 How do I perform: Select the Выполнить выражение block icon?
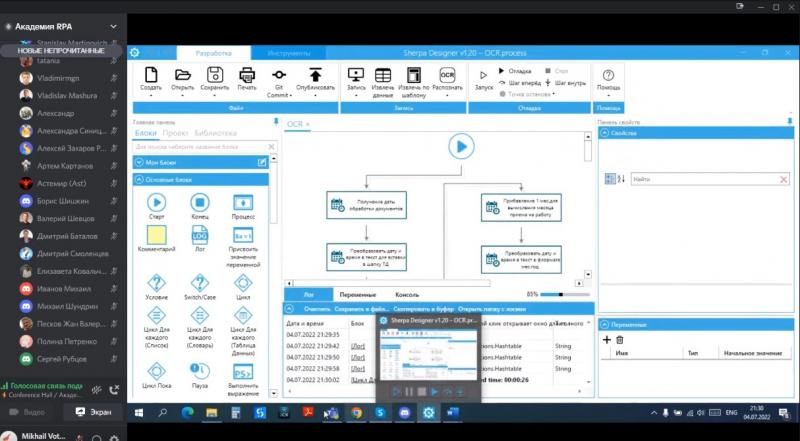click(x=243, y=372)
